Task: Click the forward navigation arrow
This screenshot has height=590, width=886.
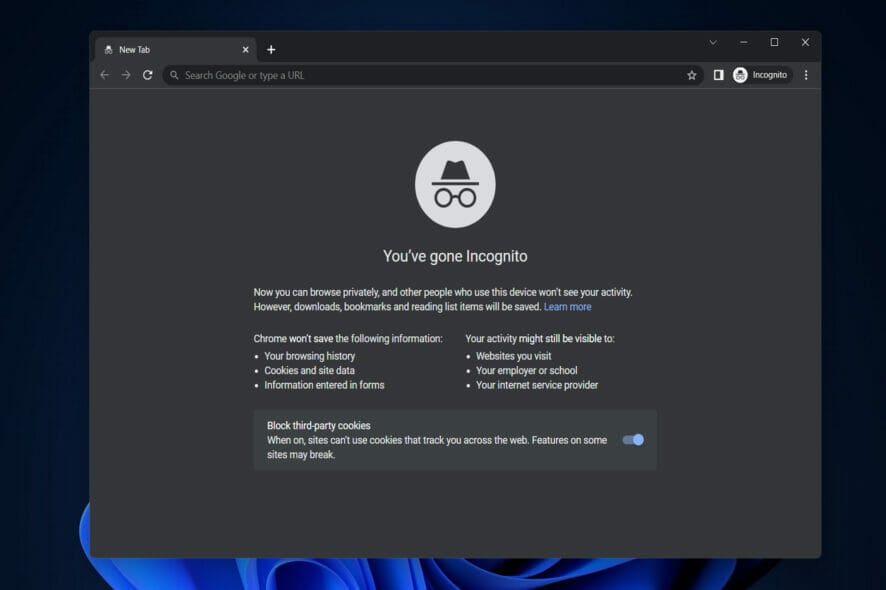Action: 126,75
